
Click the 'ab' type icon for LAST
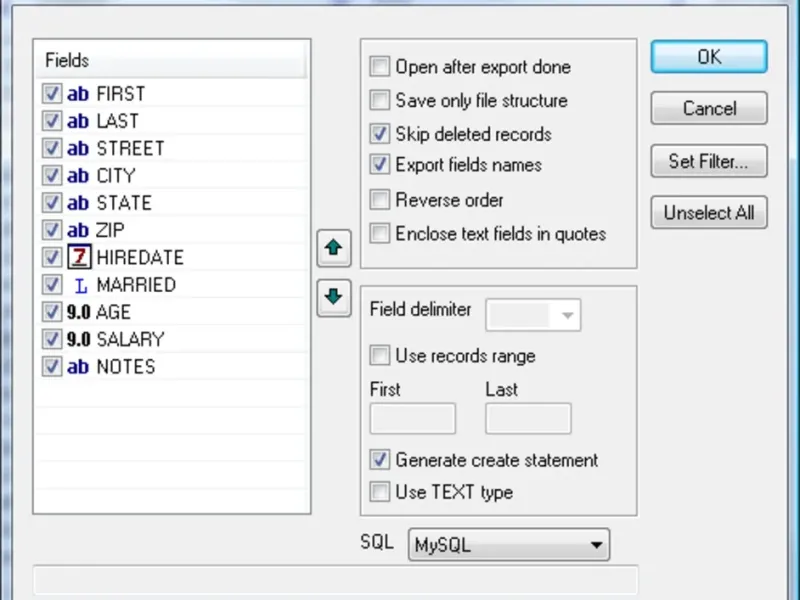[x=78, y=121]
